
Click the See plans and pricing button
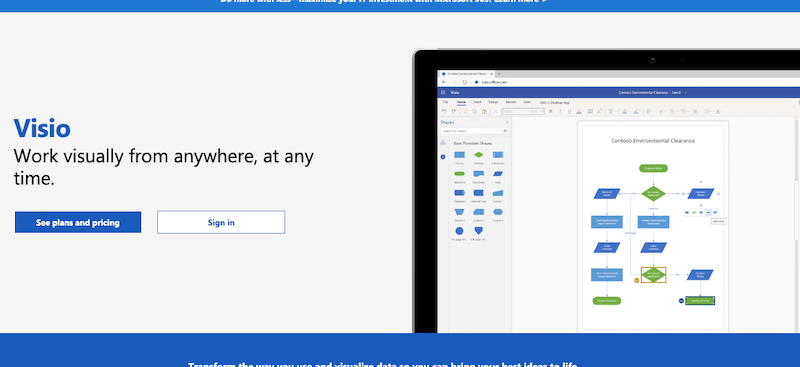point(78,223)
